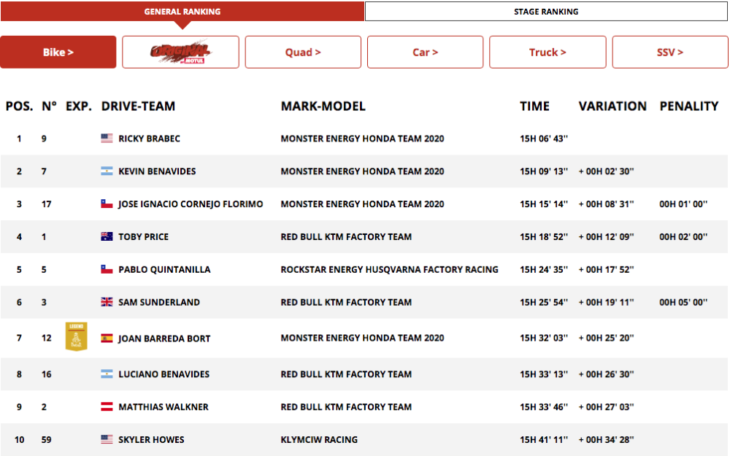Click the Australian flag beside Toby Price

tap(107, 237)
